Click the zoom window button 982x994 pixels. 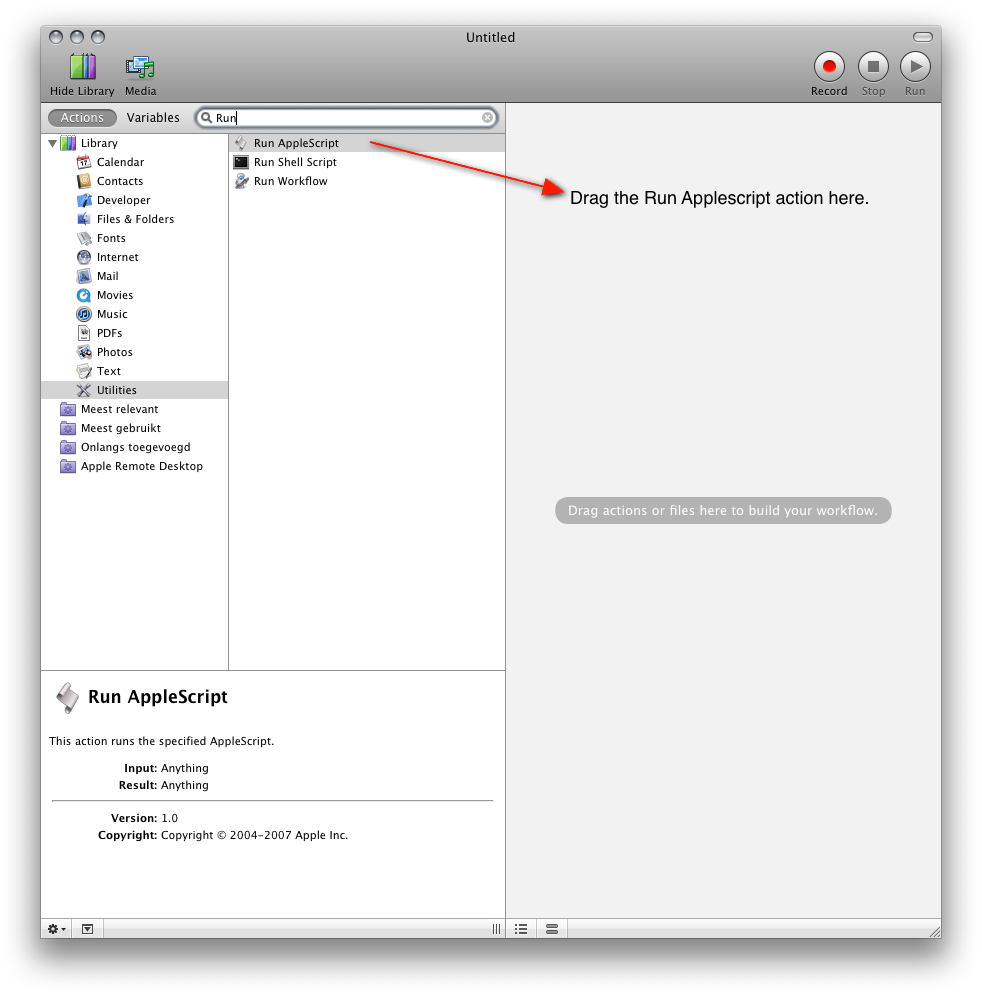[x=98, y=37]
